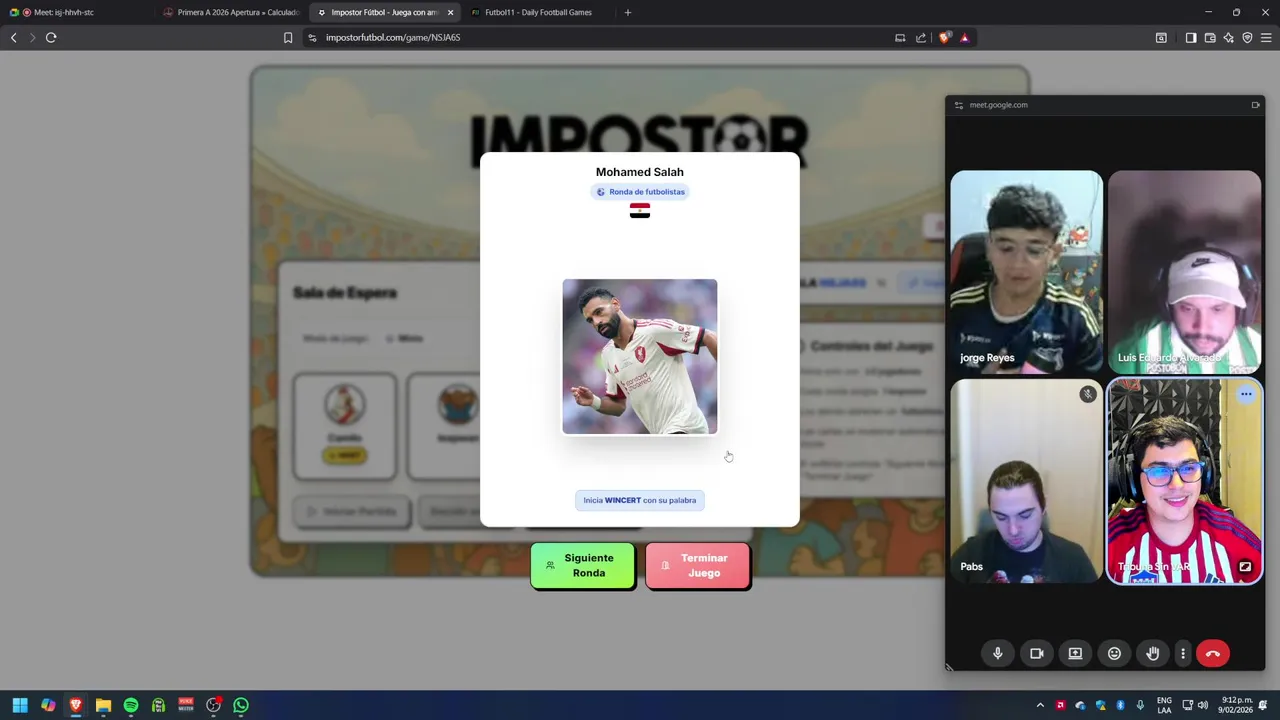
Task: Select Pabs video tile
Action: [x=1027, y=481]
